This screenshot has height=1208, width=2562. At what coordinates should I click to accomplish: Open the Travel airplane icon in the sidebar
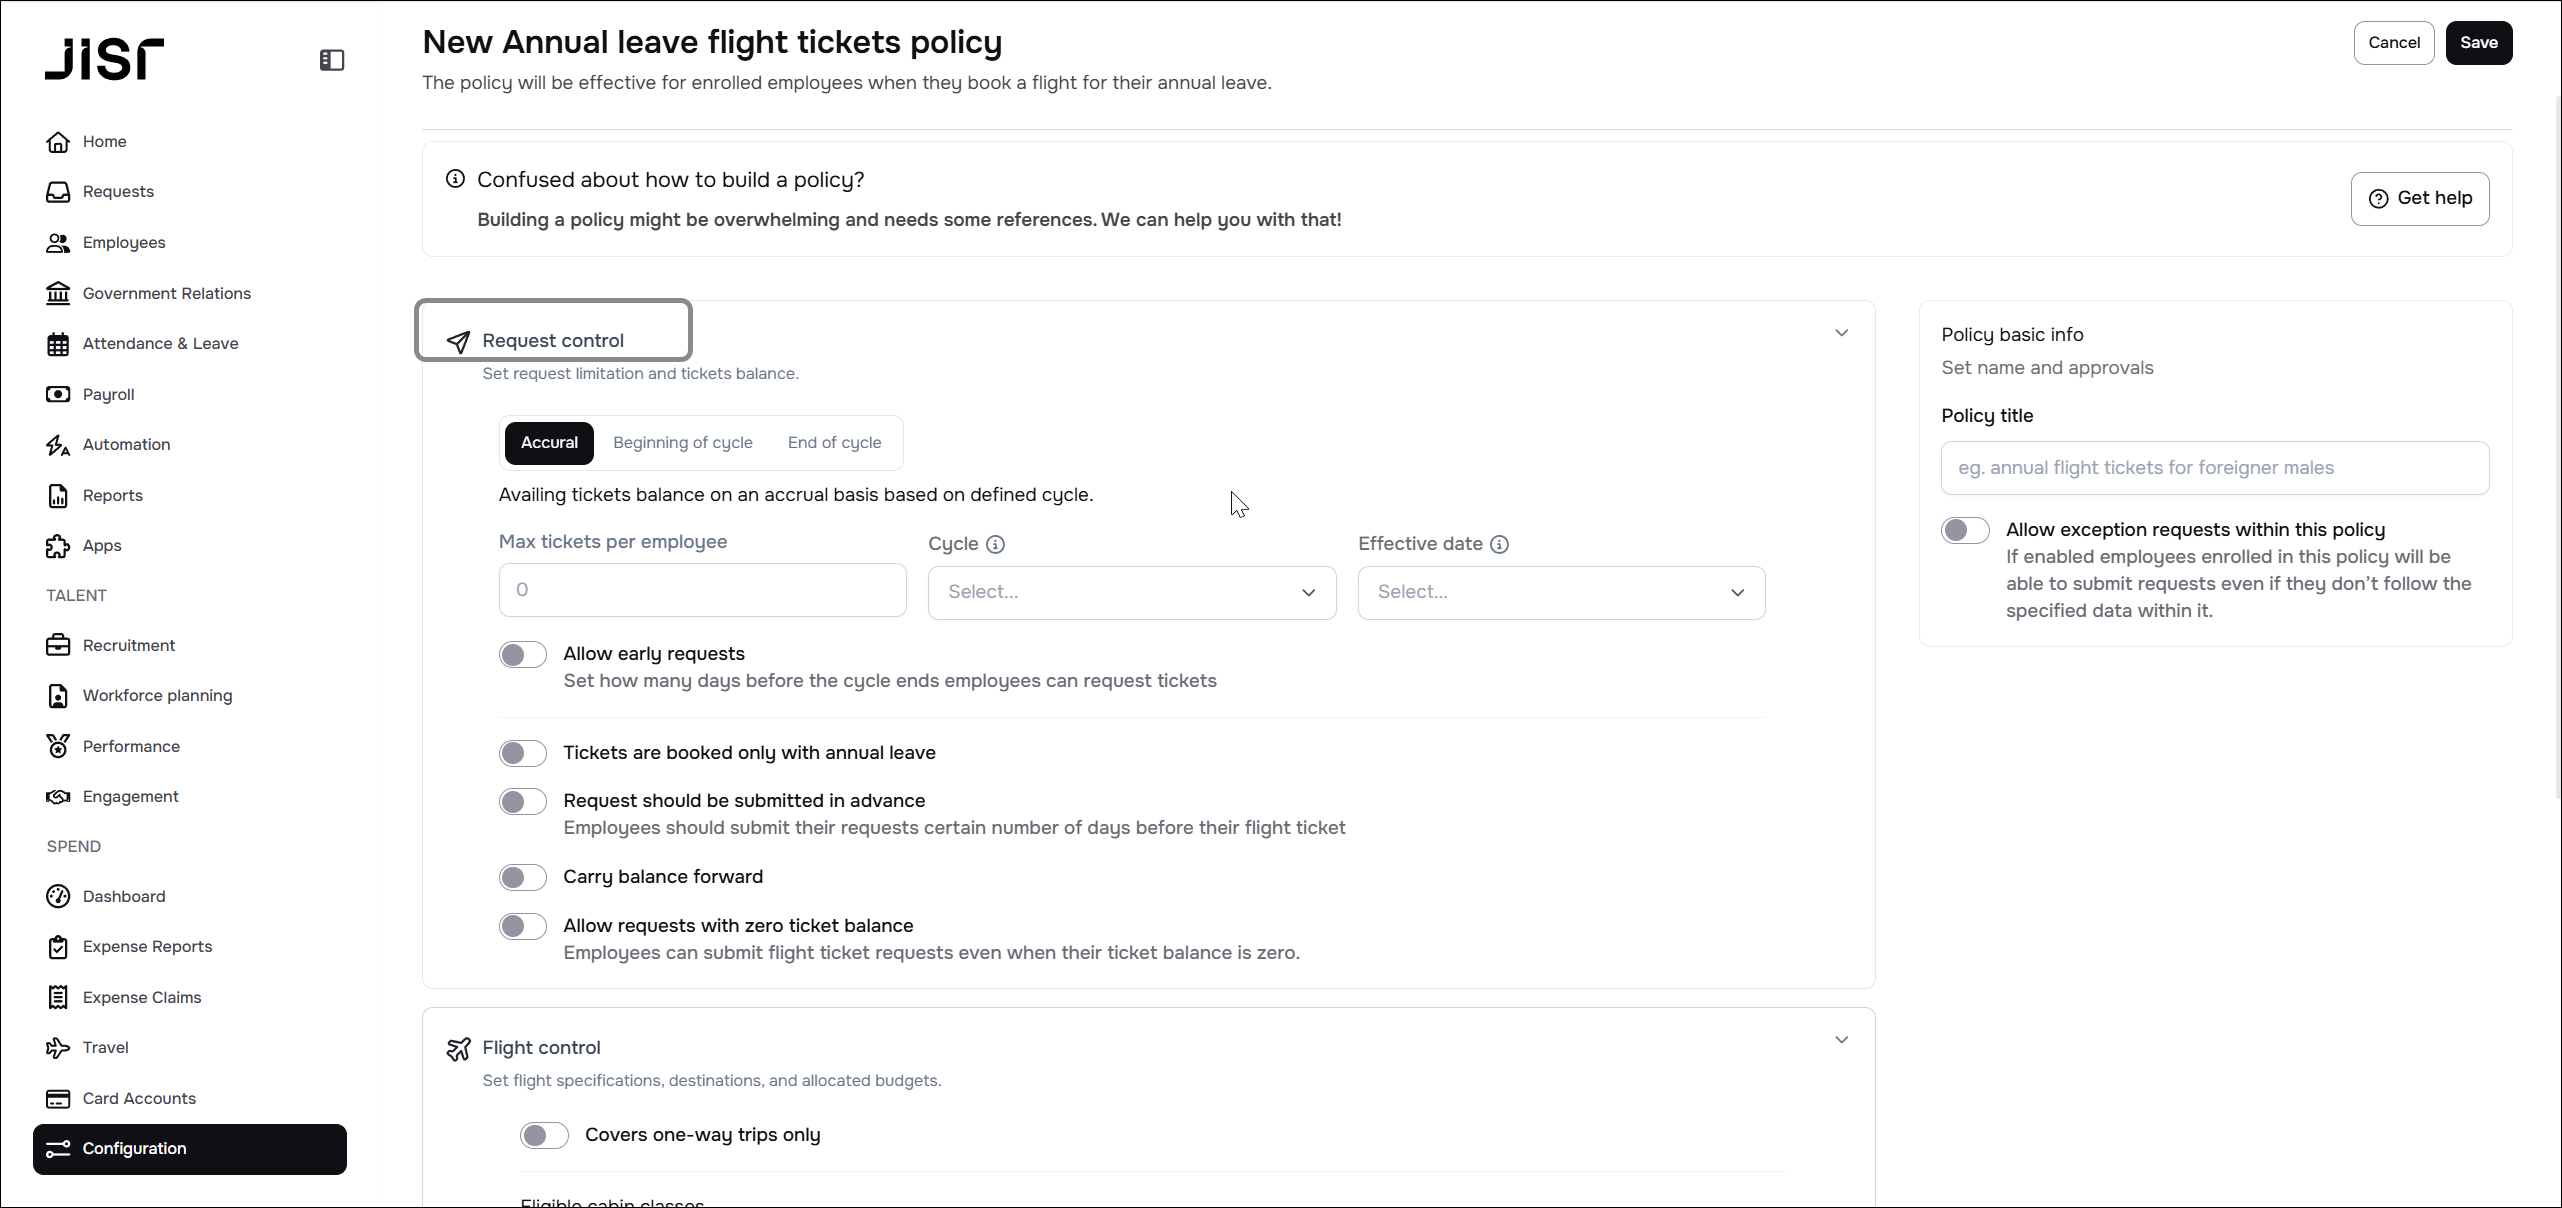coord(58,1047)
